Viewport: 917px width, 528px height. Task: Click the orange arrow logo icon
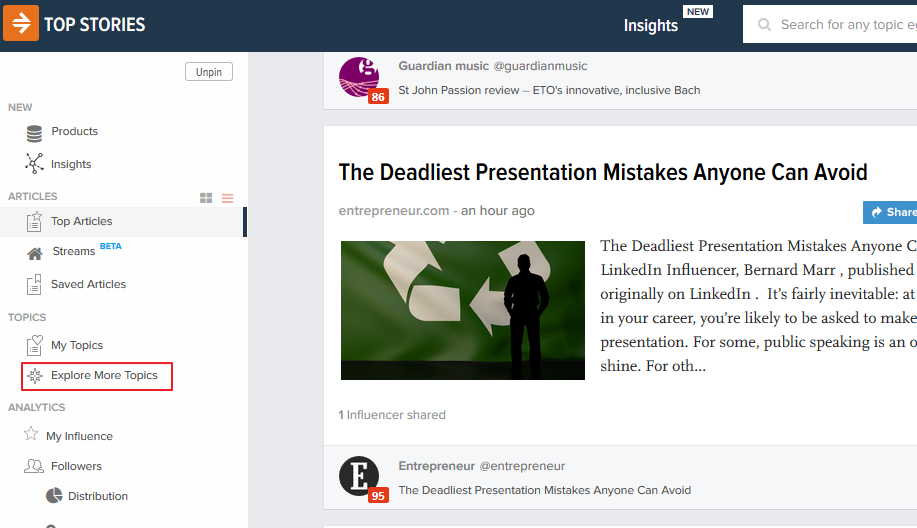click(21, 23)
